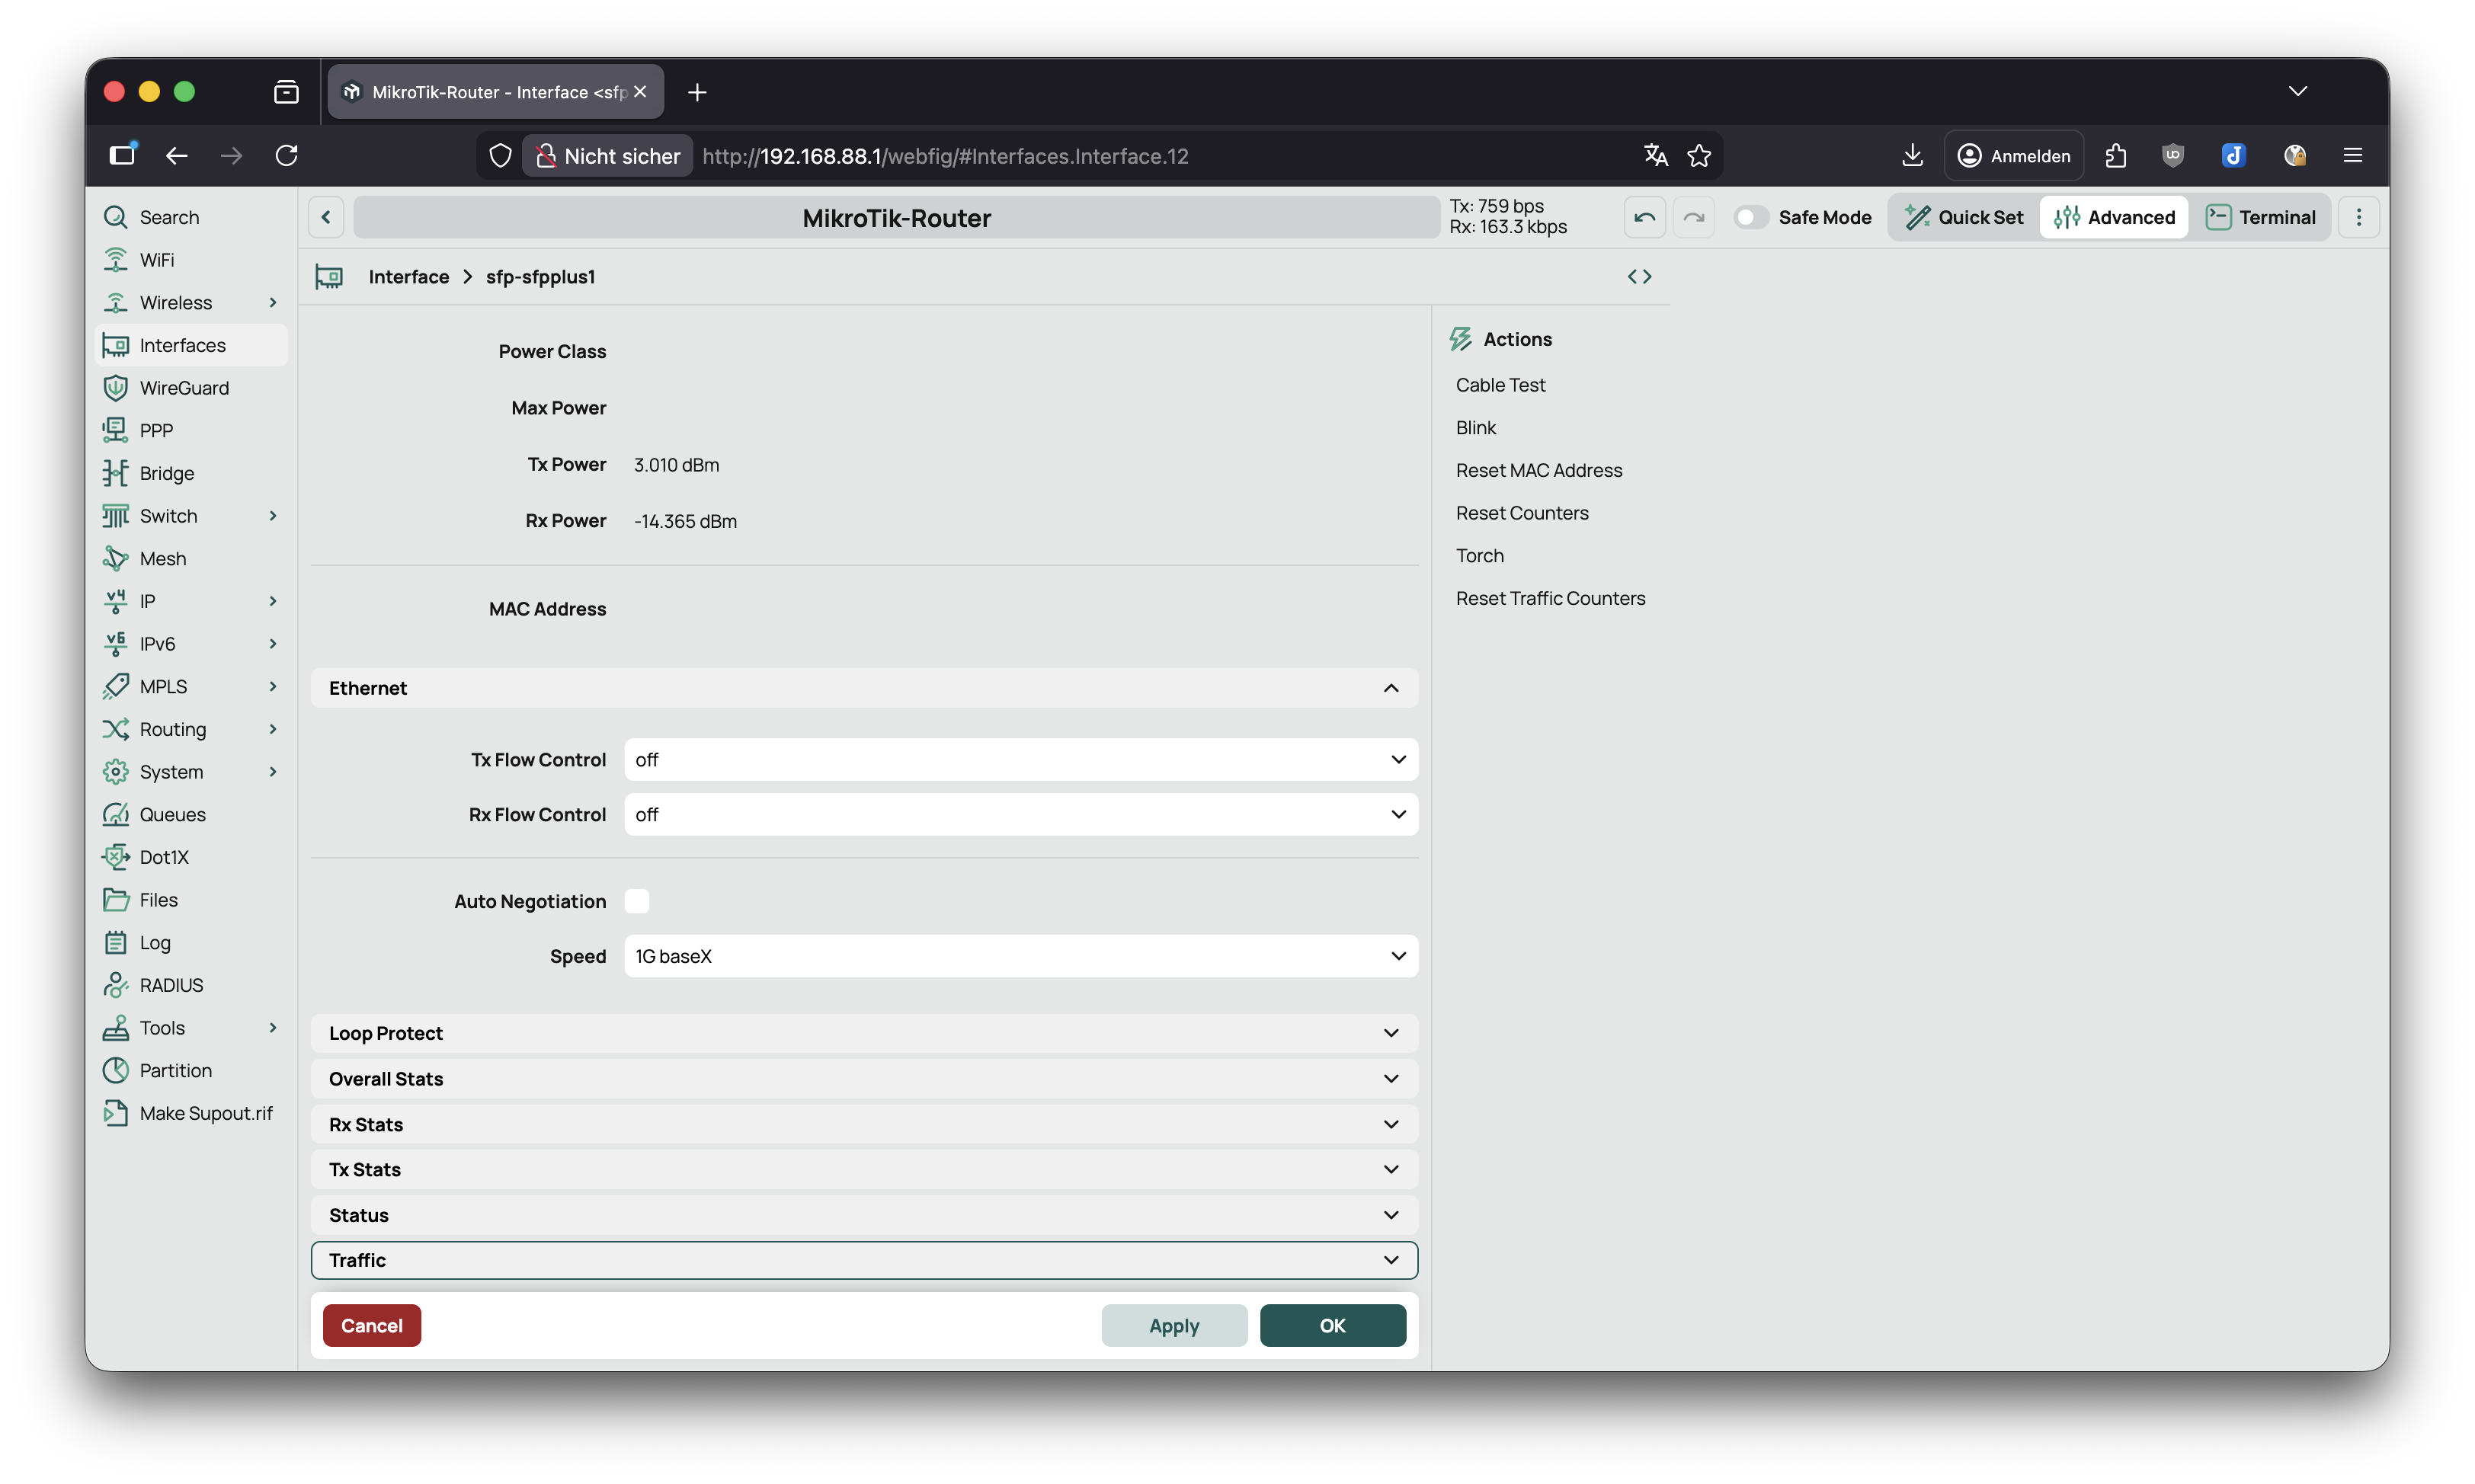The image size is (2475, 1484).
Task: Select Bridge in the sidebar
Action: click(x=192, y=473)
